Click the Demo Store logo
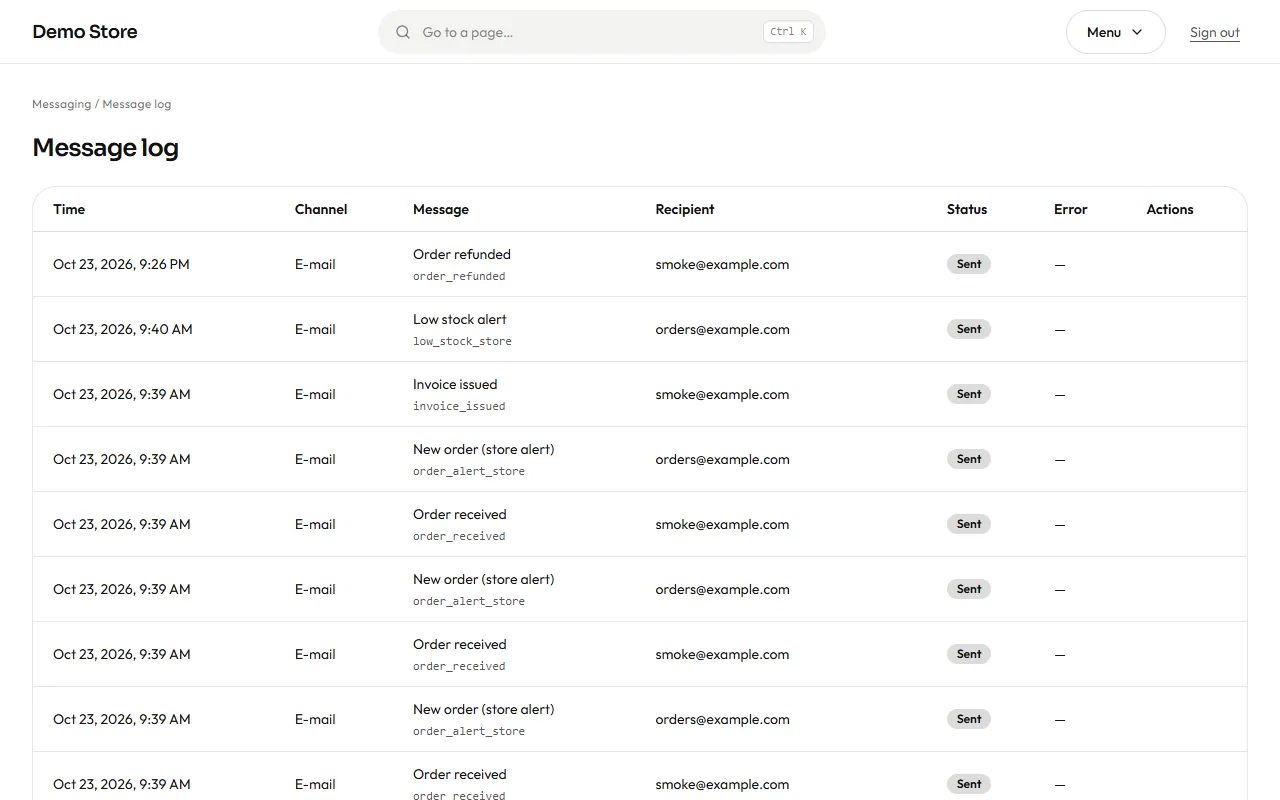 [85, 32]
